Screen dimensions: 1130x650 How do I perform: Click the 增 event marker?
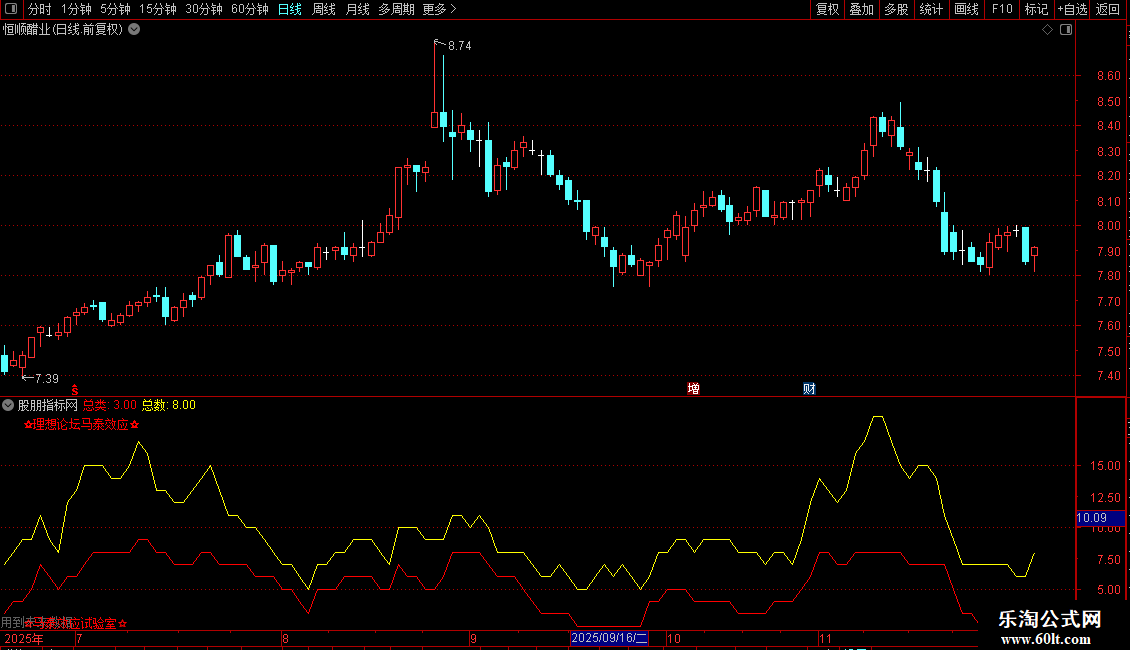693,388
